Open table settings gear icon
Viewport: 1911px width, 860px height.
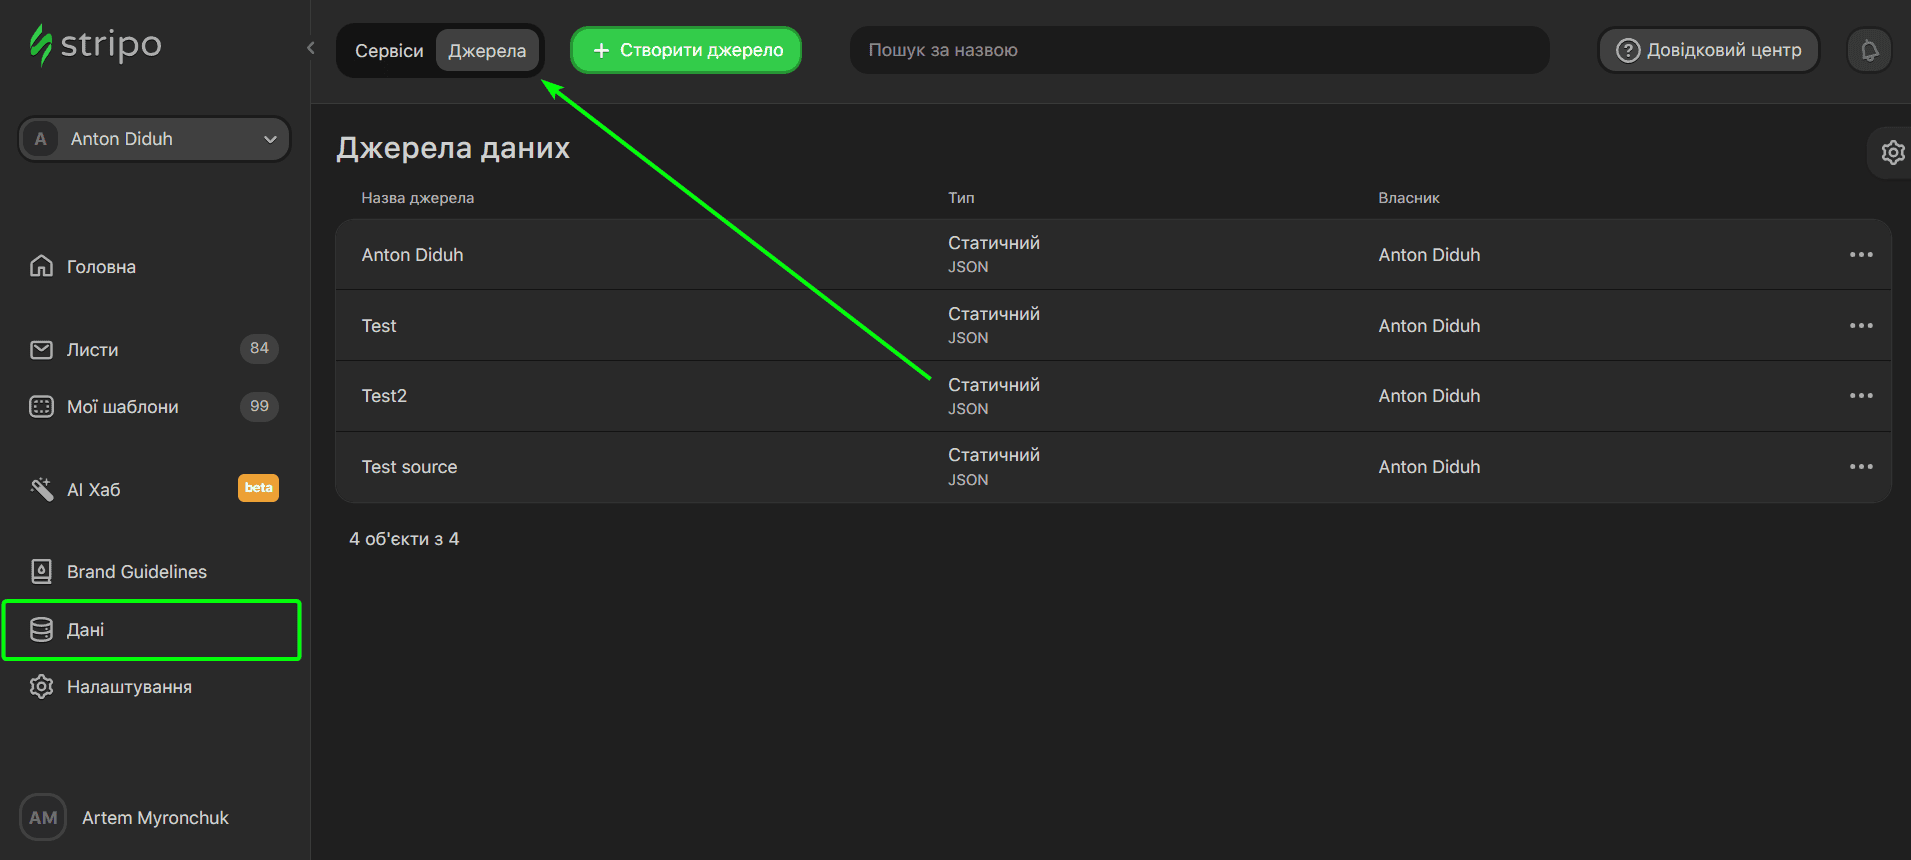point(1892,152)
